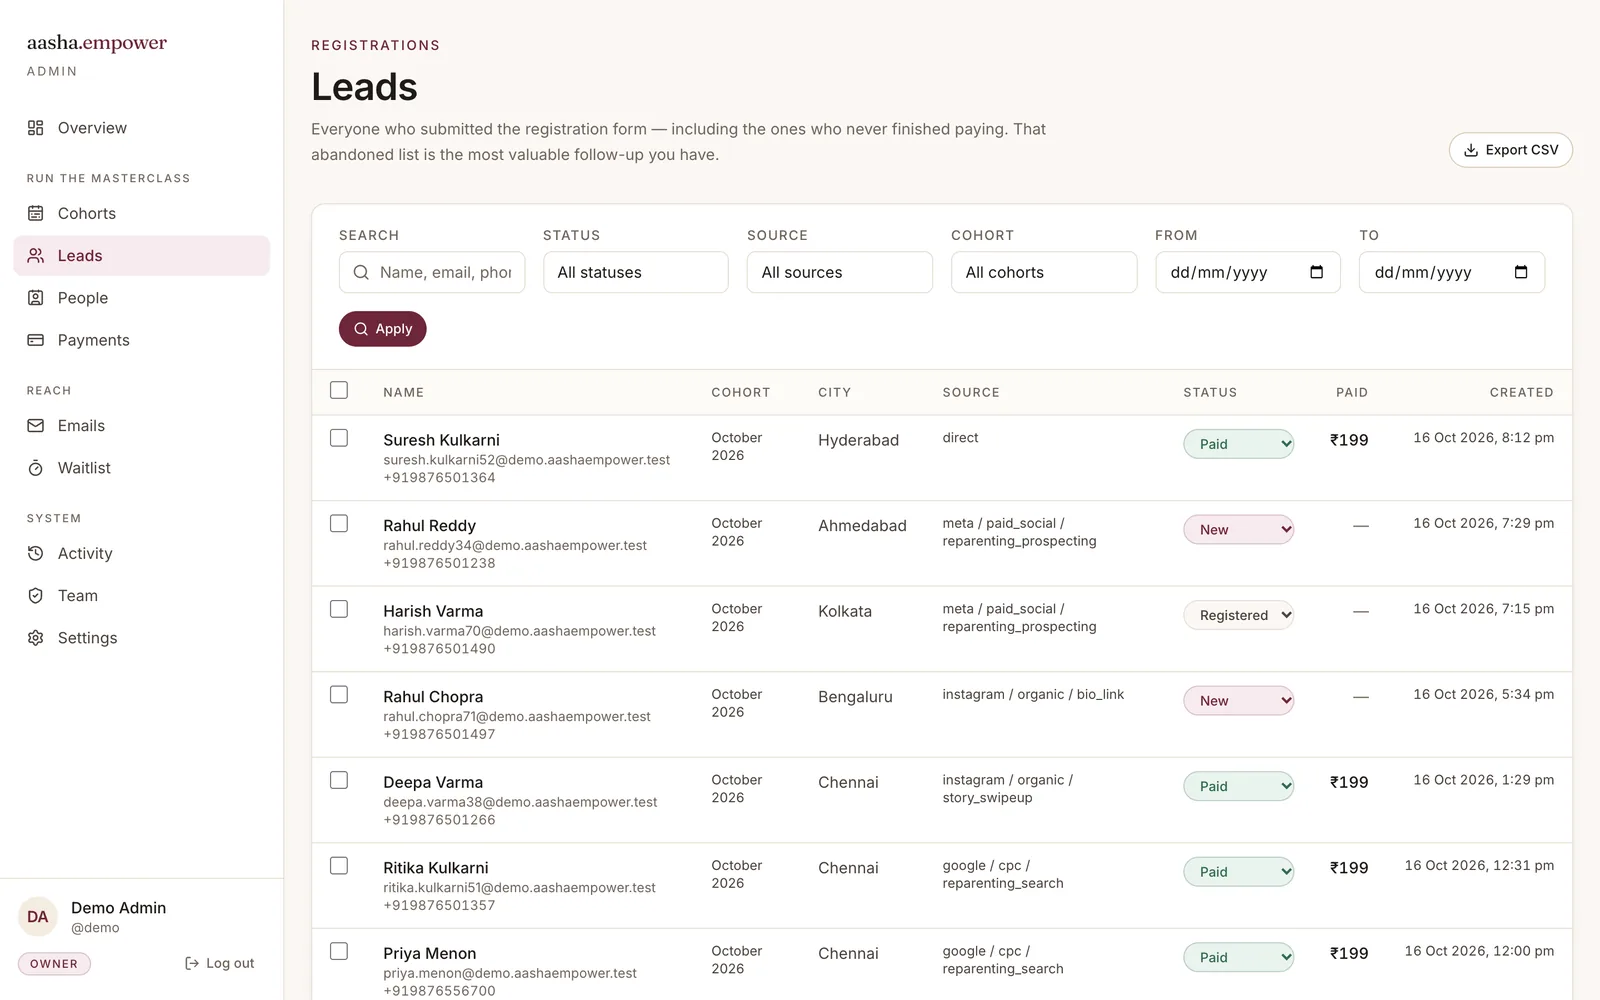Viewport: 1600px width, 1000px height.
Task: Check the row checkbox for Suresh Kulkarni
Action: (x=339, y=438)
